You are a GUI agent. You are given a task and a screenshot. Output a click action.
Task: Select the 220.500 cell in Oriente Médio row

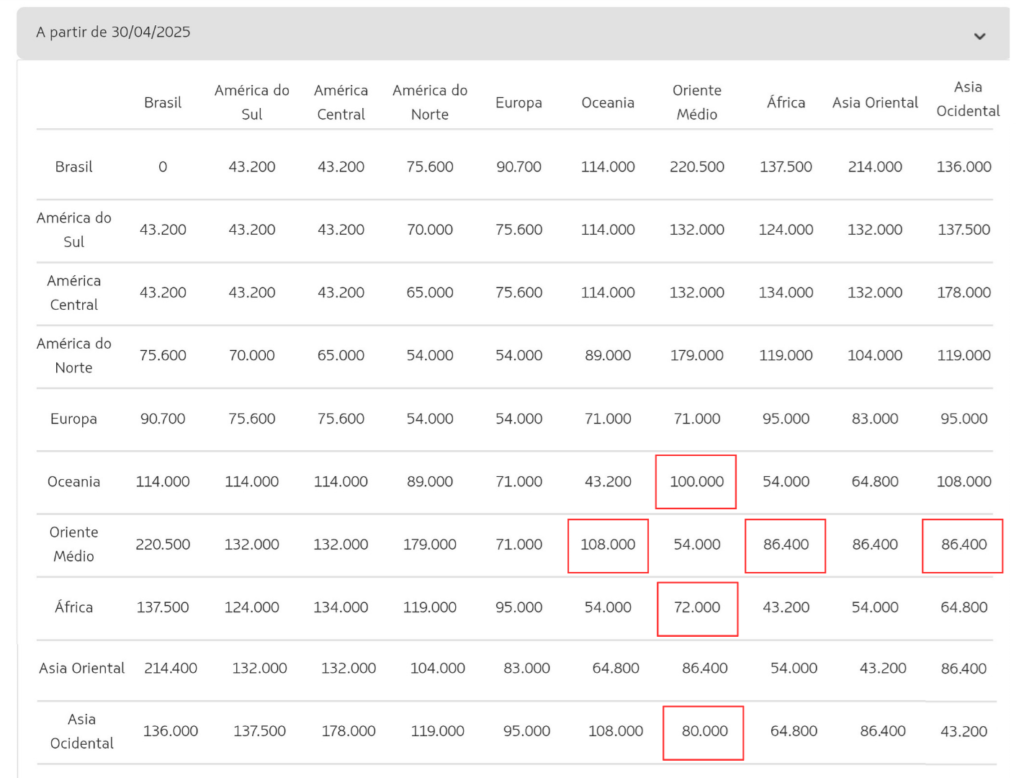point(162,544)
